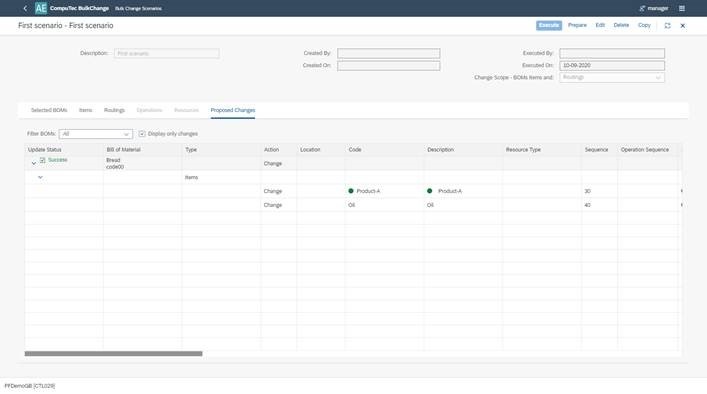The image size is (707, 394).
Task: Open the Filter BOMs dropdown
Action: 96,134
